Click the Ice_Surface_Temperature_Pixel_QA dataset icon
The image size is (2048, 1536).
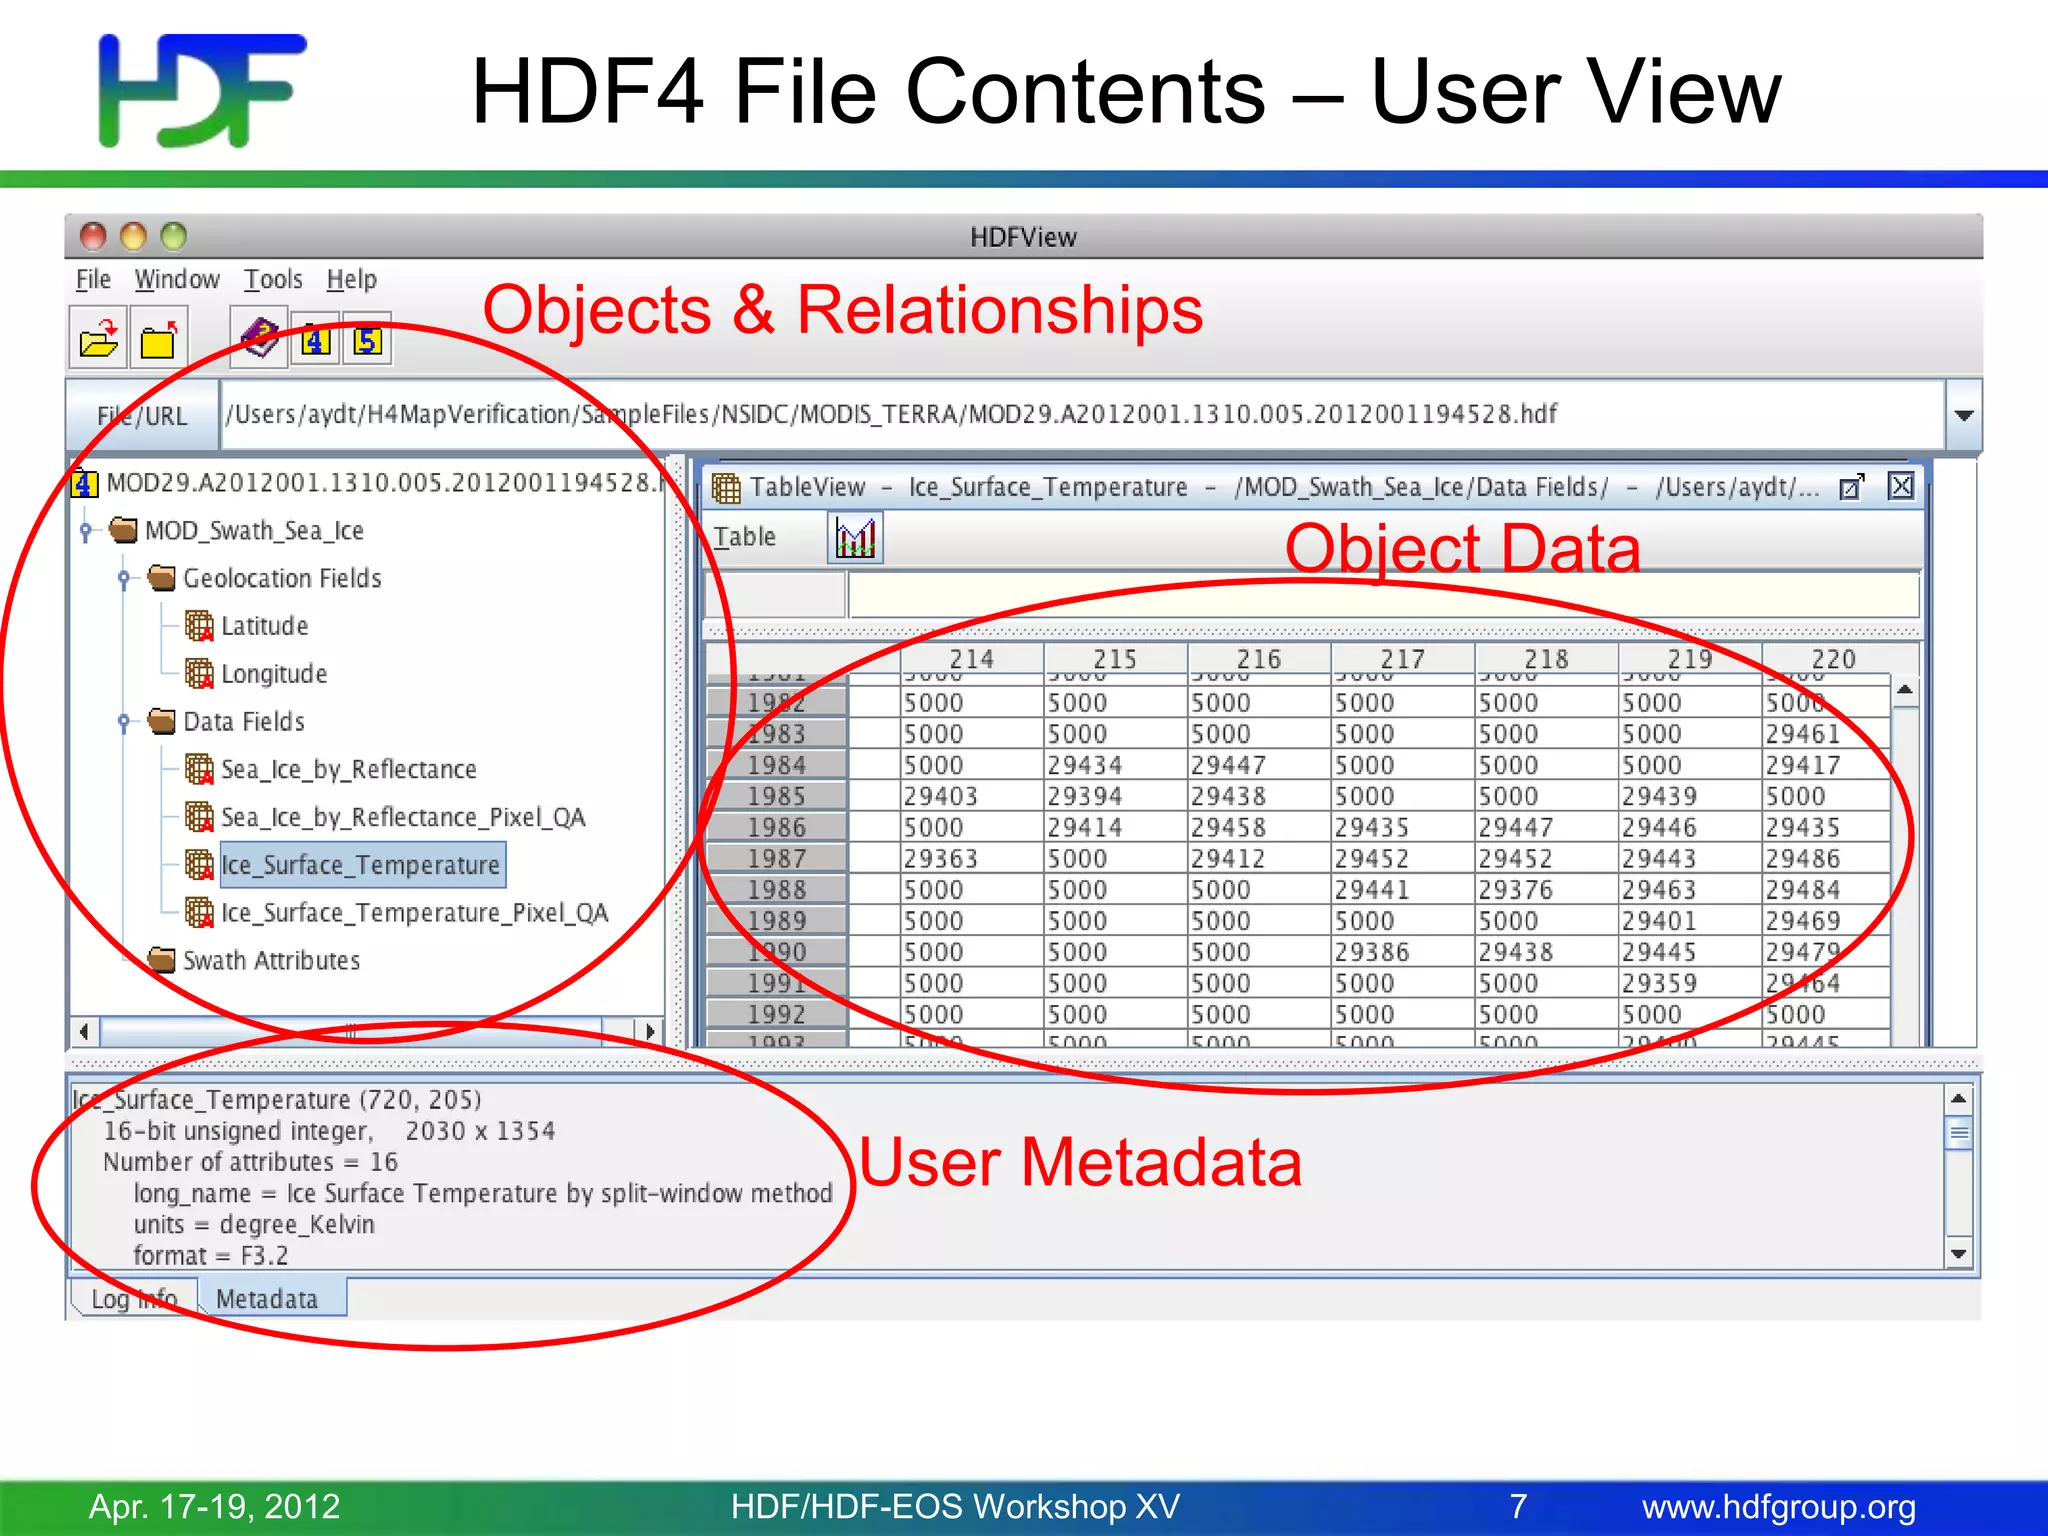click(x=199, y=912)
